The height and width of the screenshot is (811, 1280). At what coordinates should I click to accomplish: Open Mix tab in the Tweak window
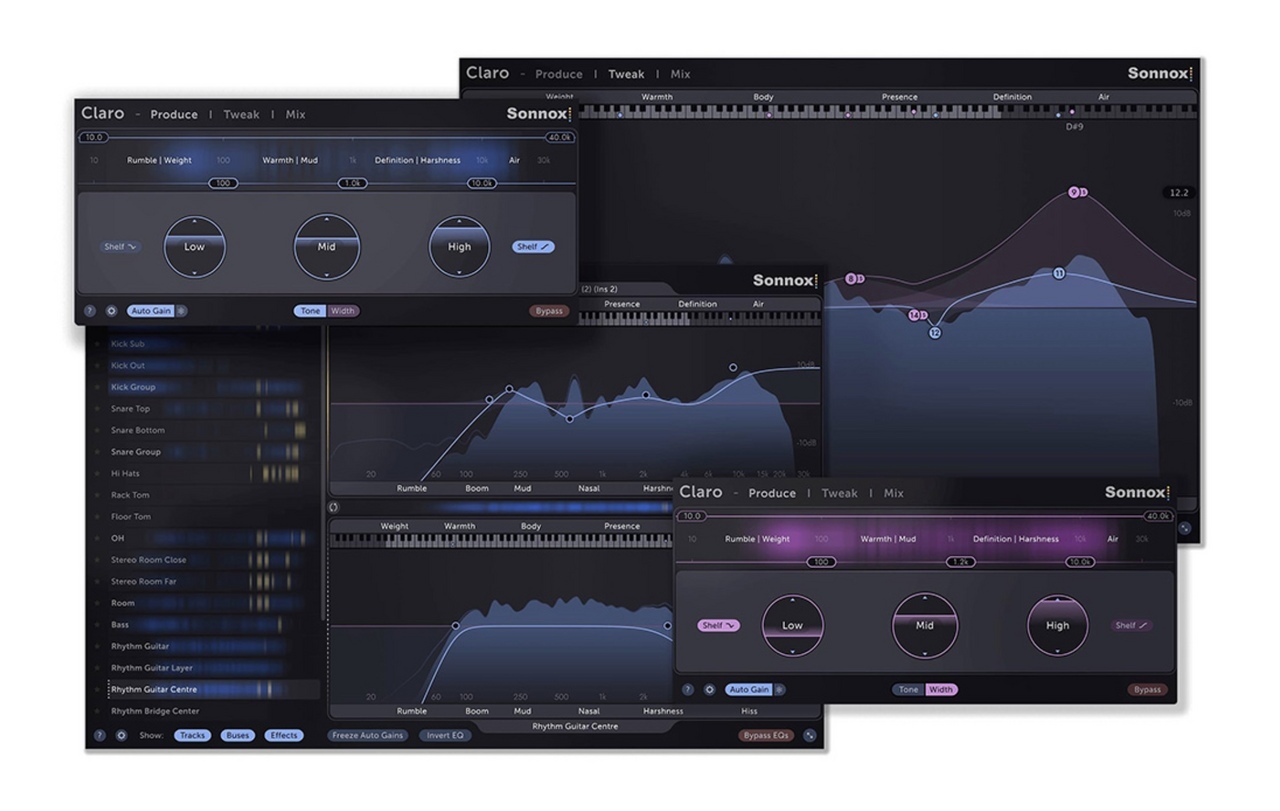pyautogui.click(x=680, y=74)
